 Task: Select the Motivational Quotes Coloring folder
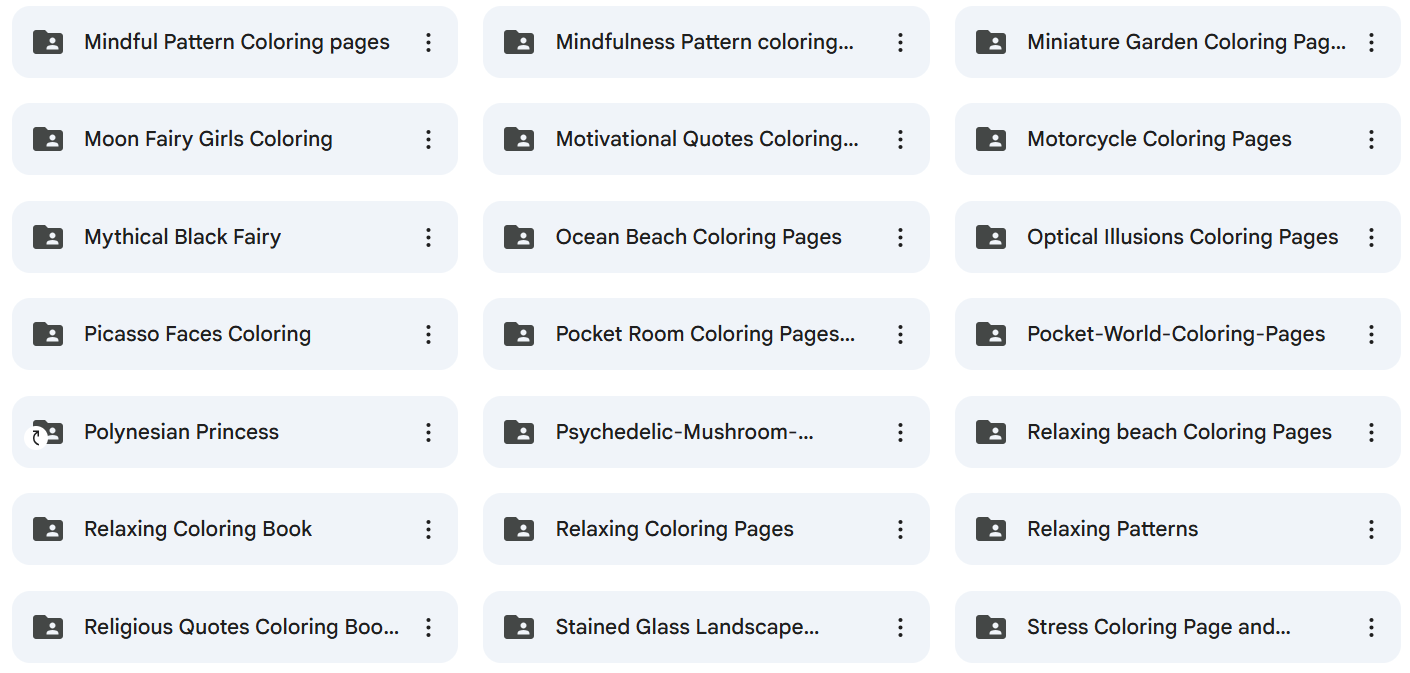(x=706, y=139)
